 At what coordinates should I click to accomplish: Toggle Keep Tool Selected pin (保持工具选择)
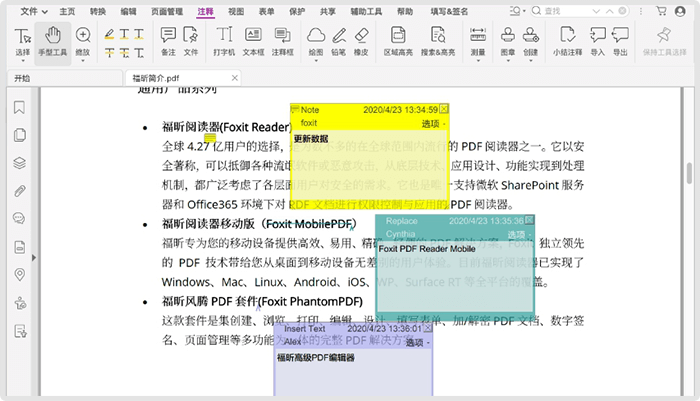pyautogui.click(x=664, y=41)
